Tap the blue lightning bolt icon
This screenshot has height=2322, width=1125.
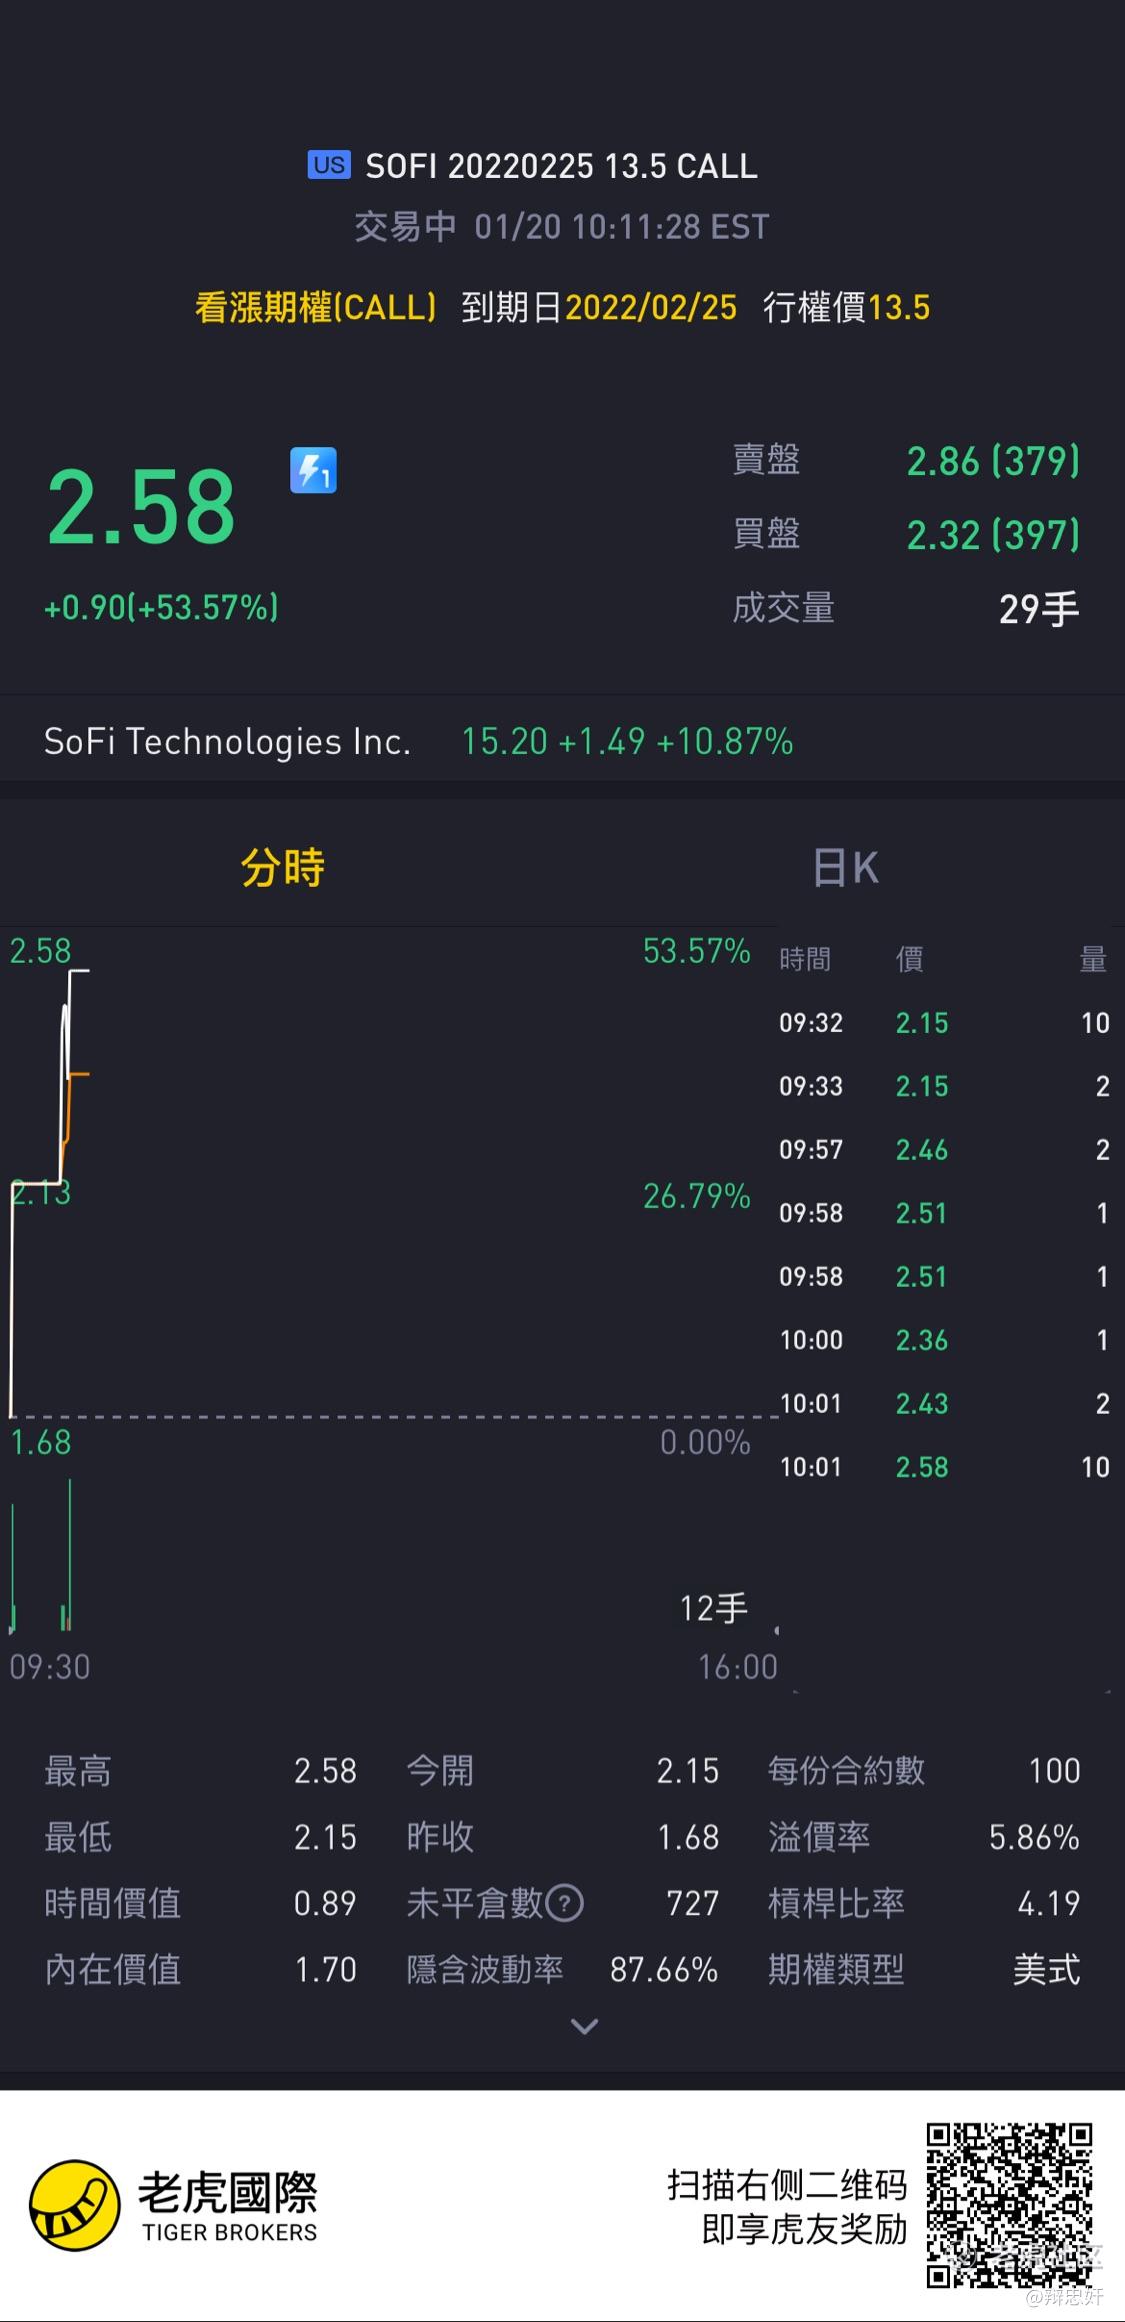point(313,470)
